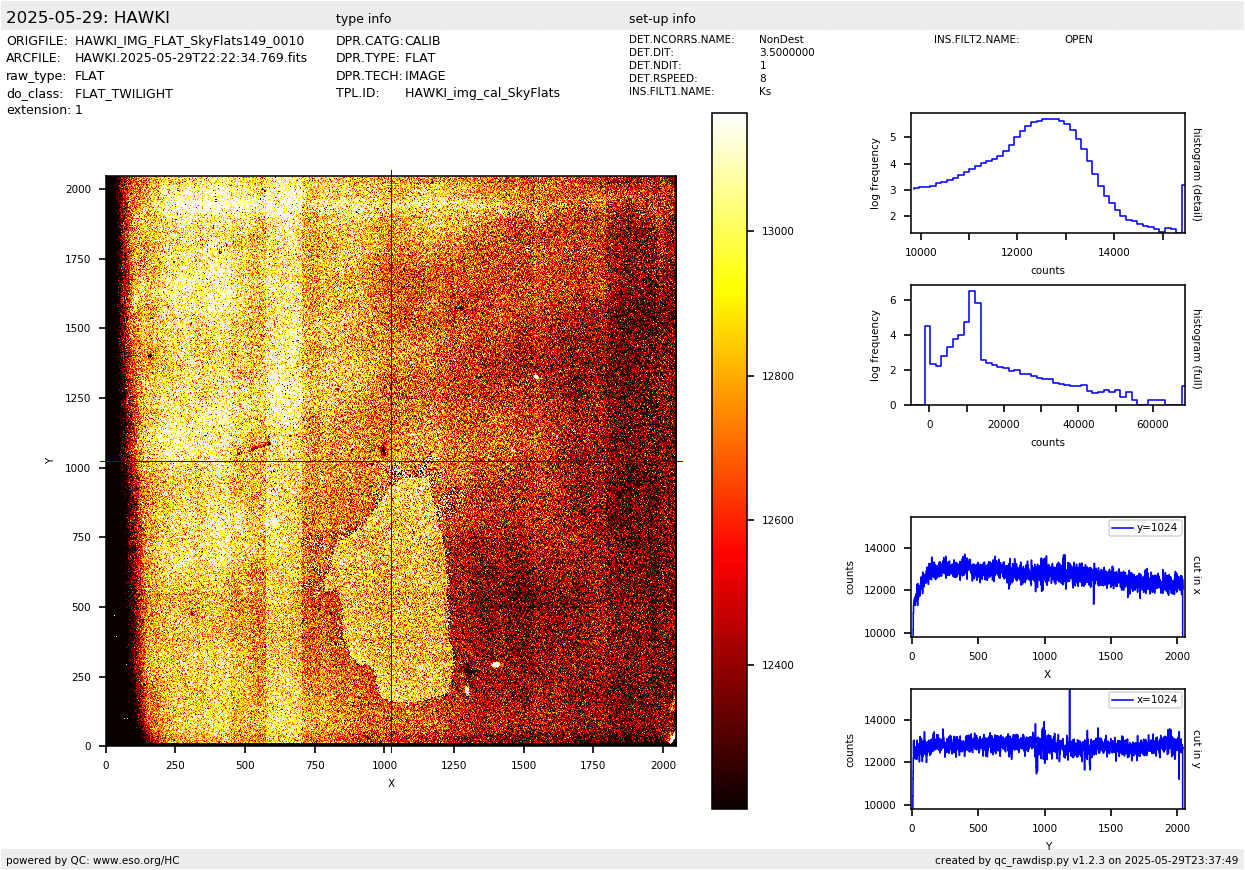Click the DET.DIT value 3.5000000
Screen dimensions: 1245x870
786,53
